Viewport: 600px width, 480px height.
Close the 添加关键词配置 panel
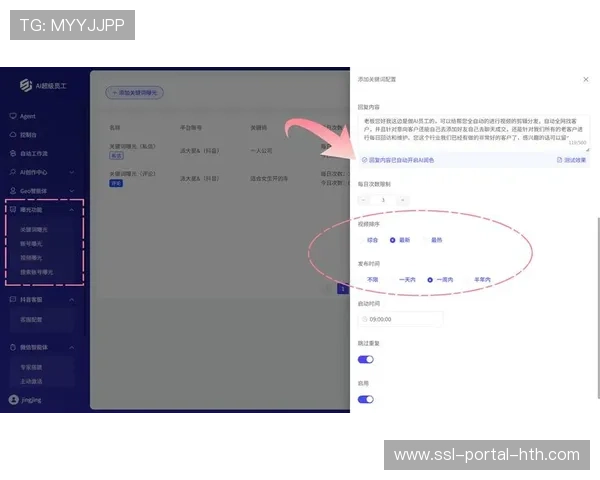point(585,80)
